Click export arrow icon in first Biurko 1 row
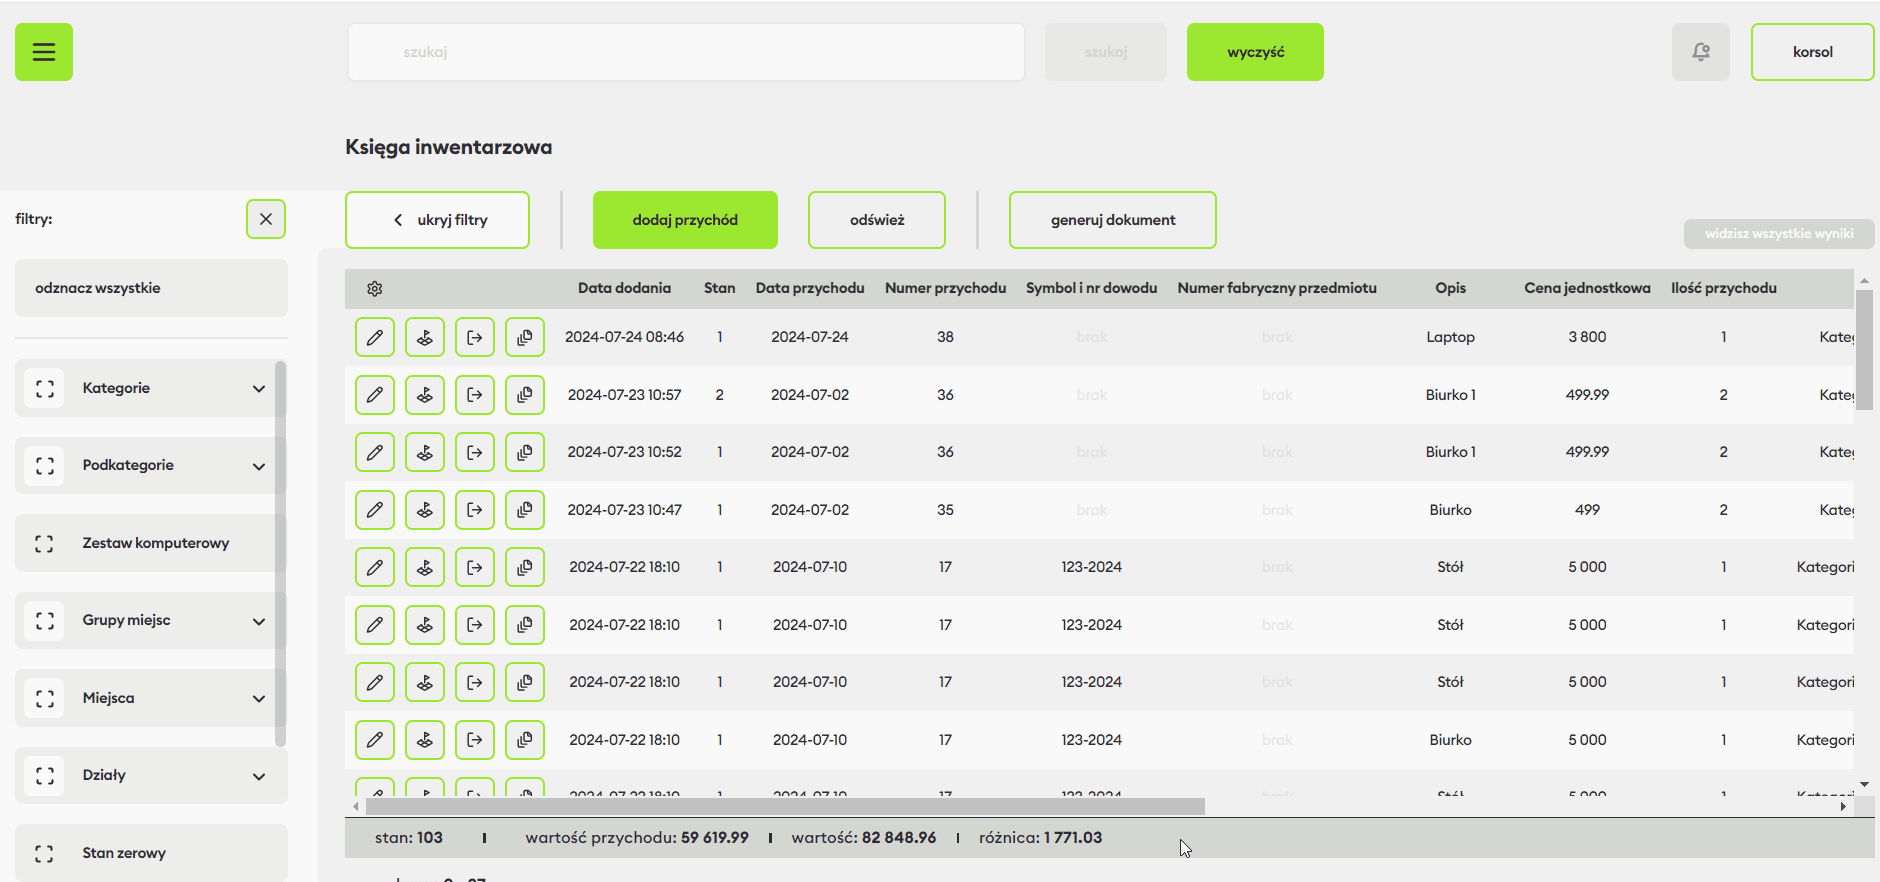 point(475,395)
